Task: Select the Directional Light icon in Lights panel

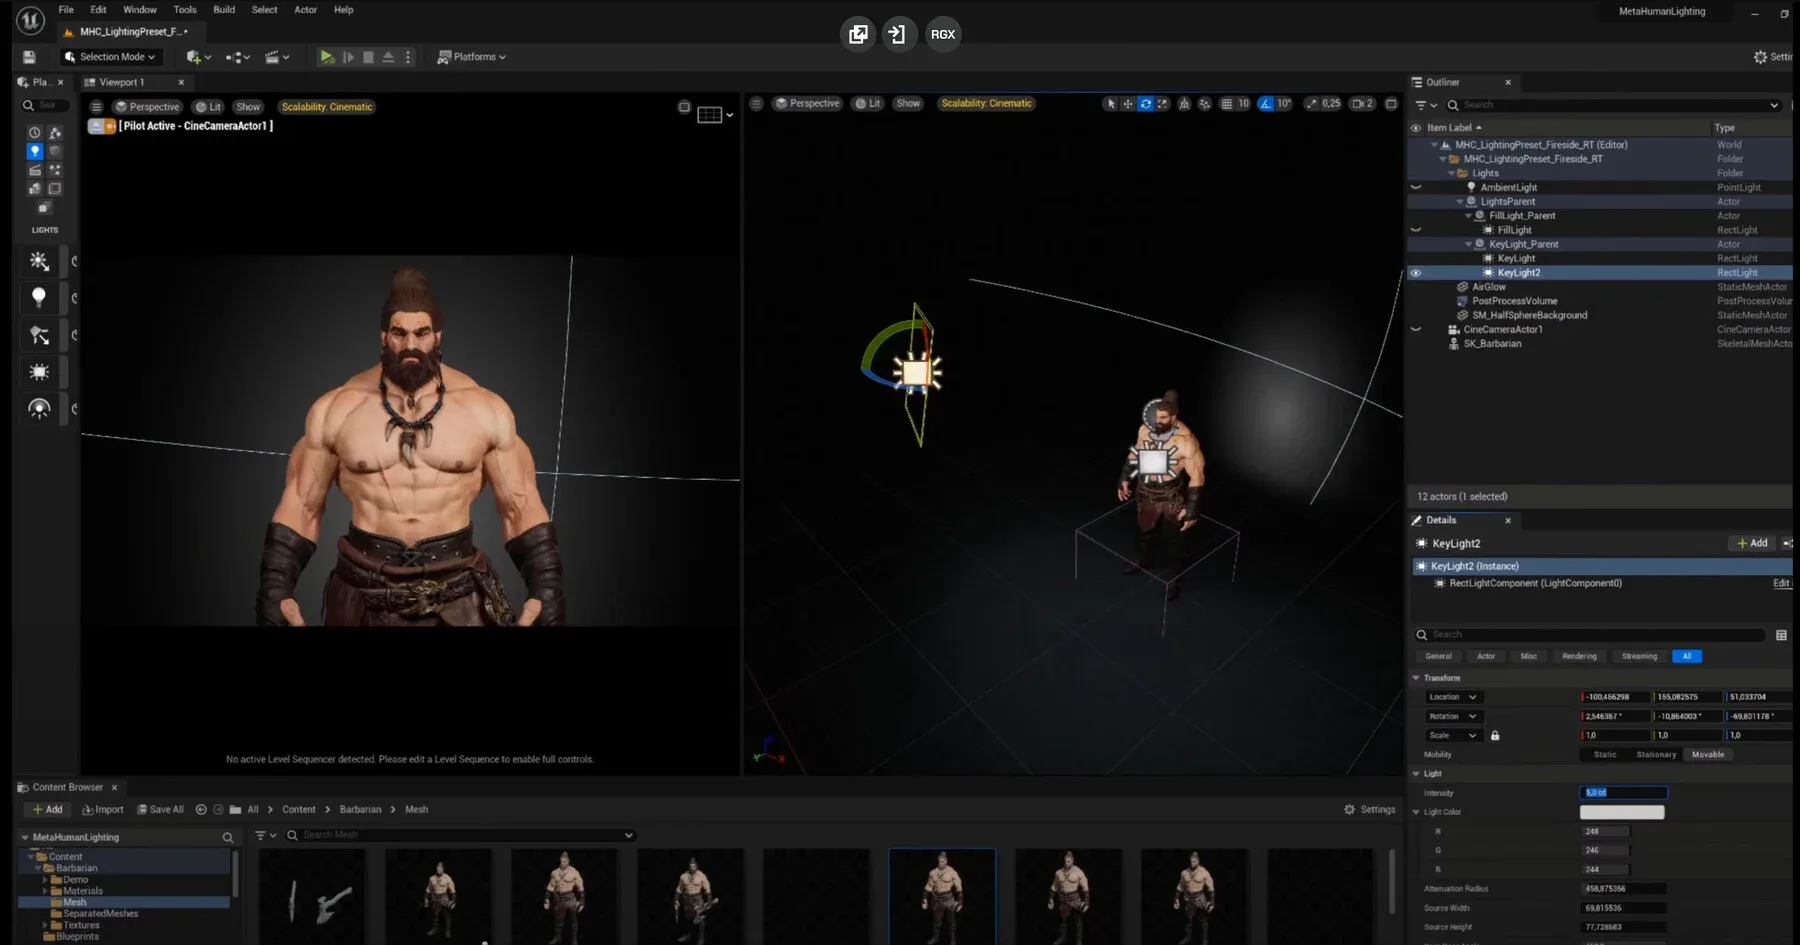Action: [39, 261]
